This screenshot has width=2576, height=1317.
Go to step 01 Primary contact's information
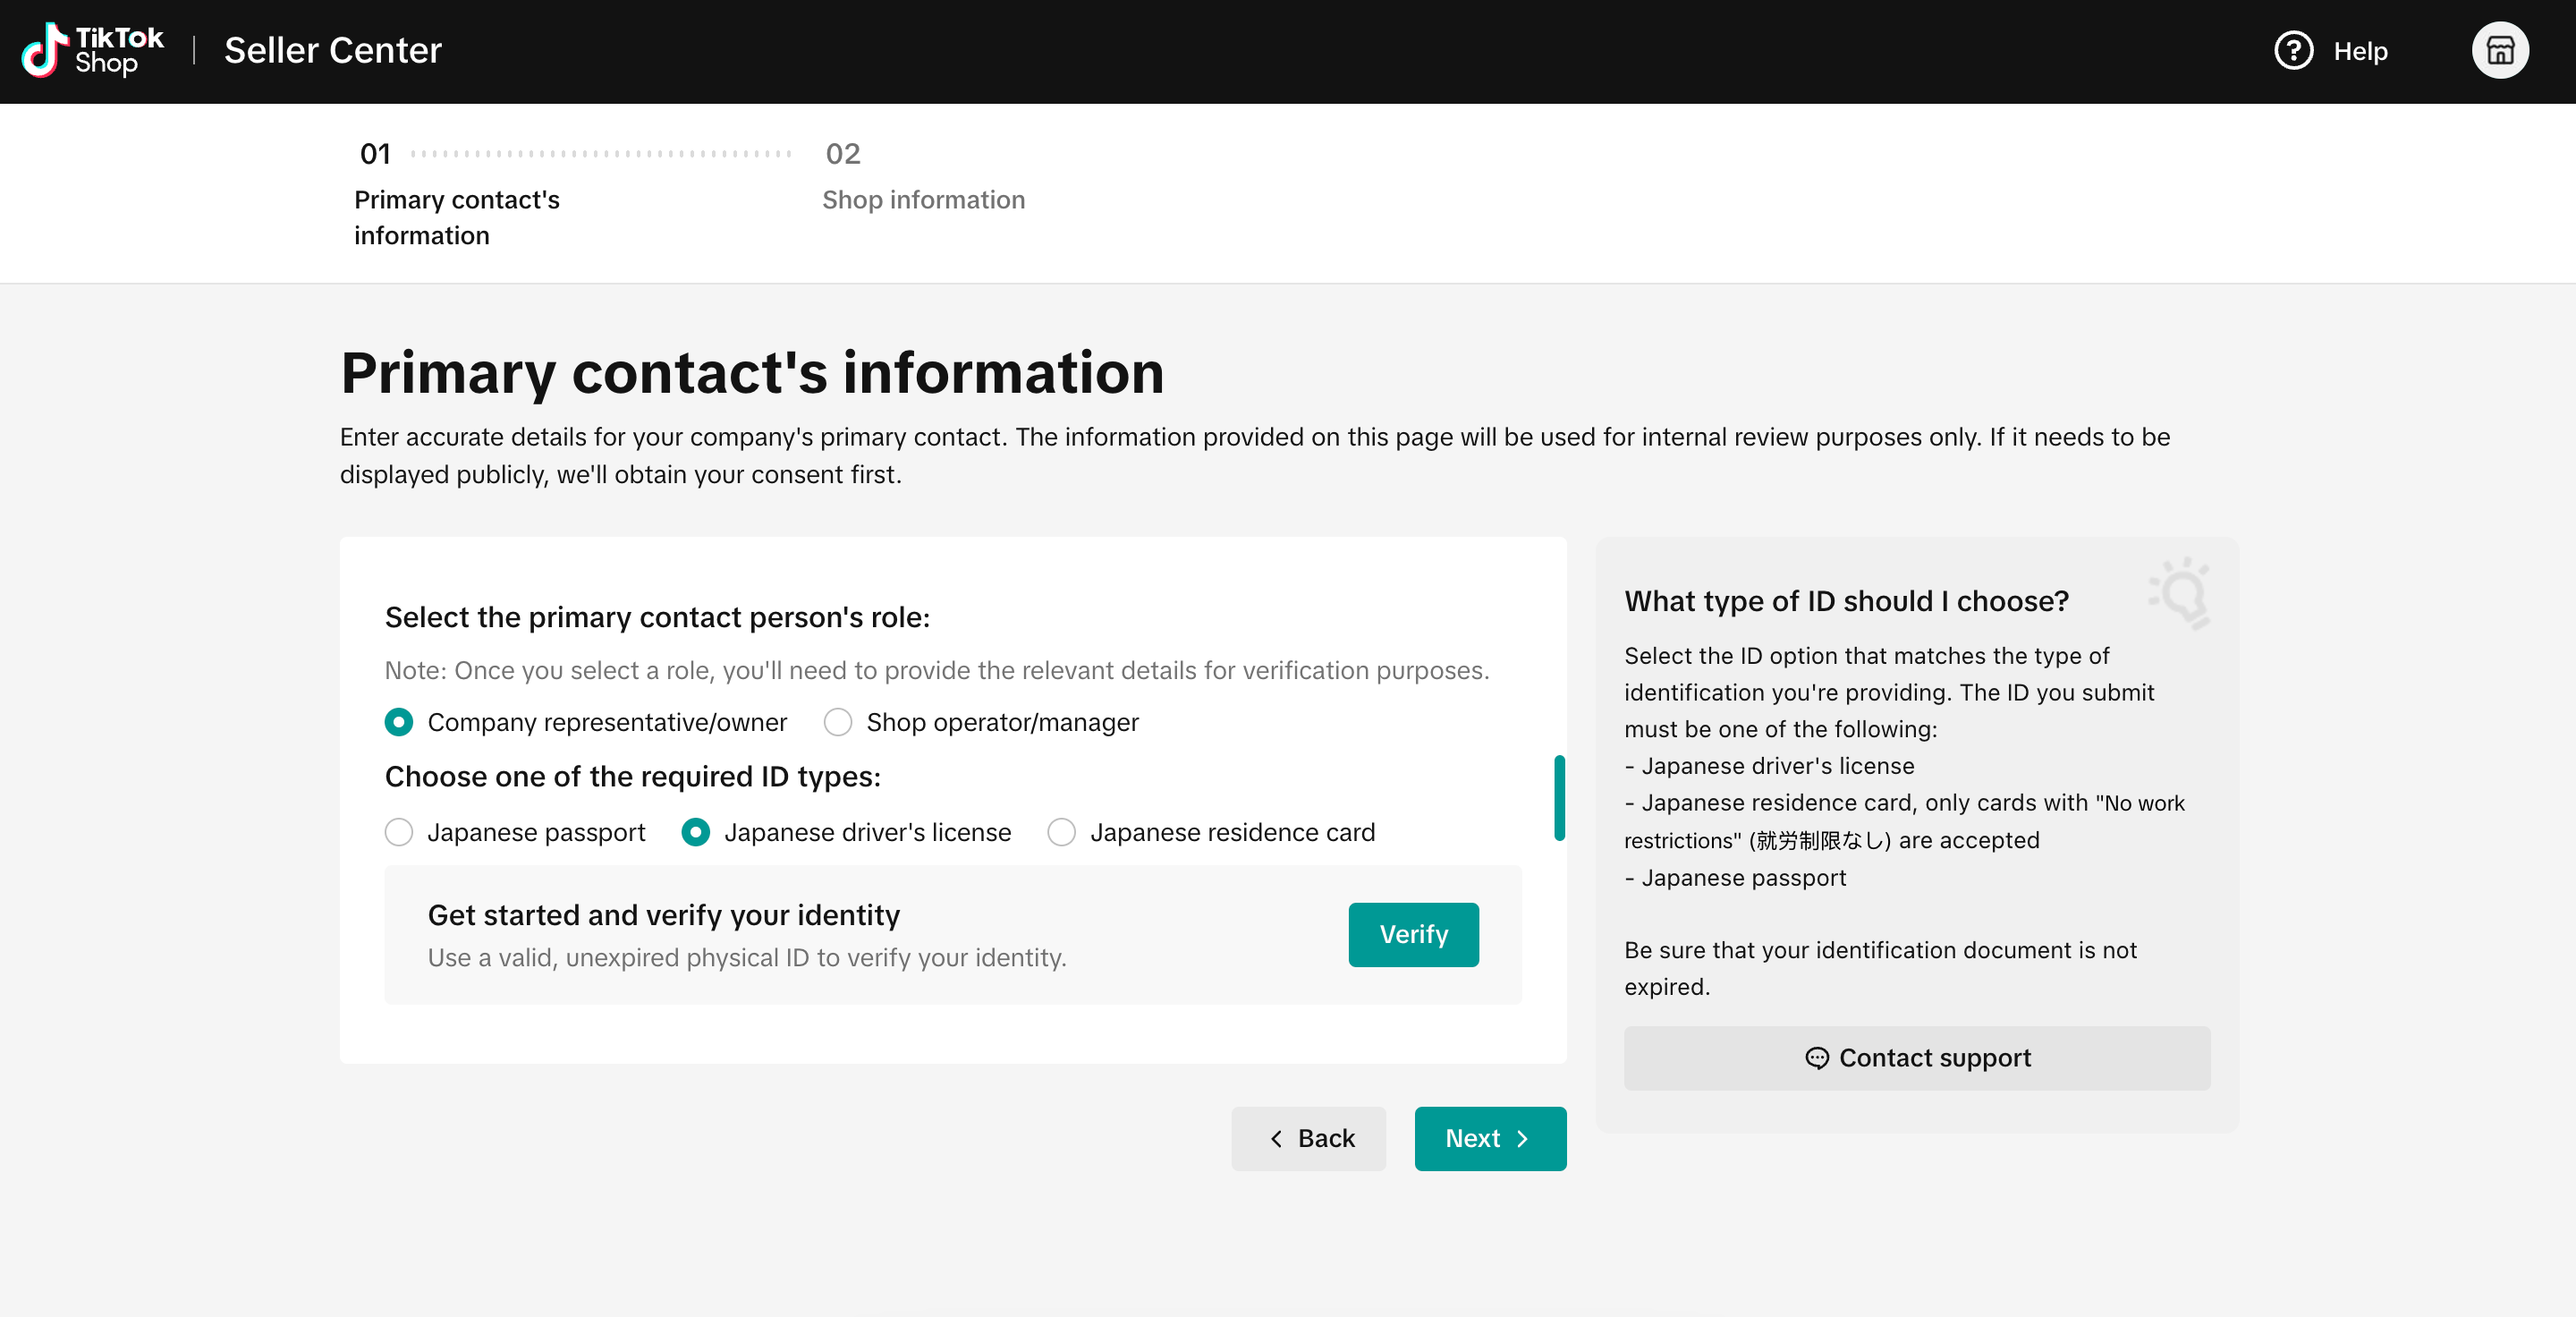click(x=456, y=199)
